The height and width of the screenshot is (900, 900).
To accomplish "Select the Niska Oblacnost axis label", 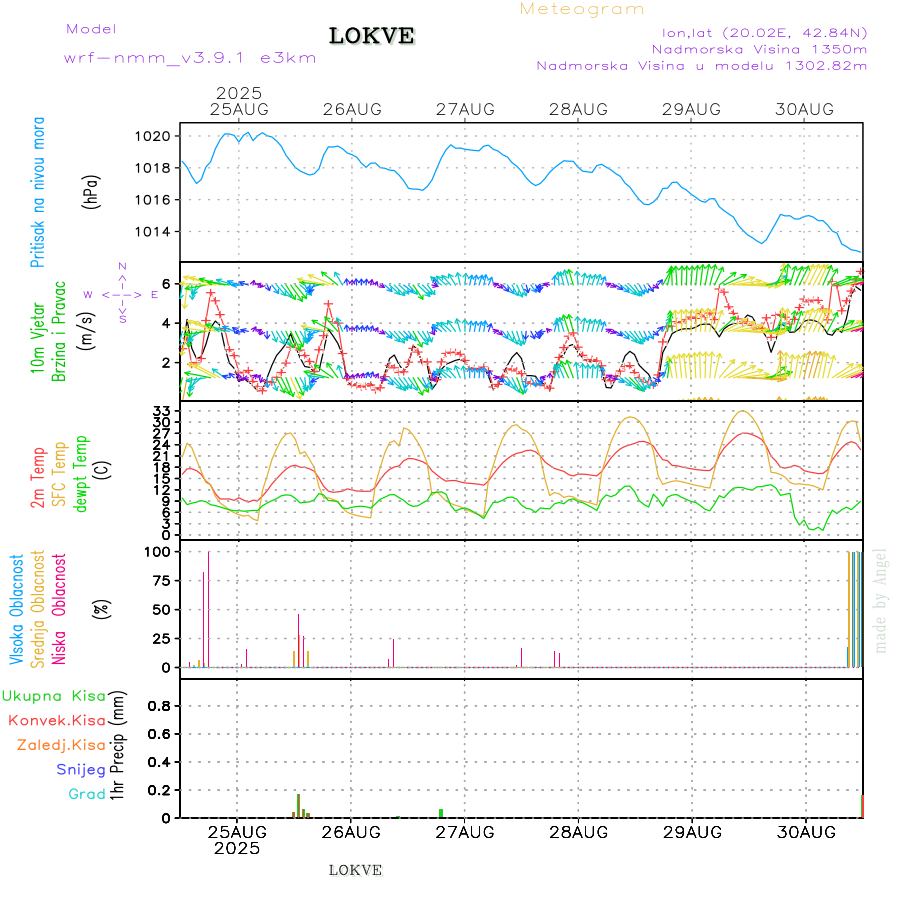I will (60, 607).
